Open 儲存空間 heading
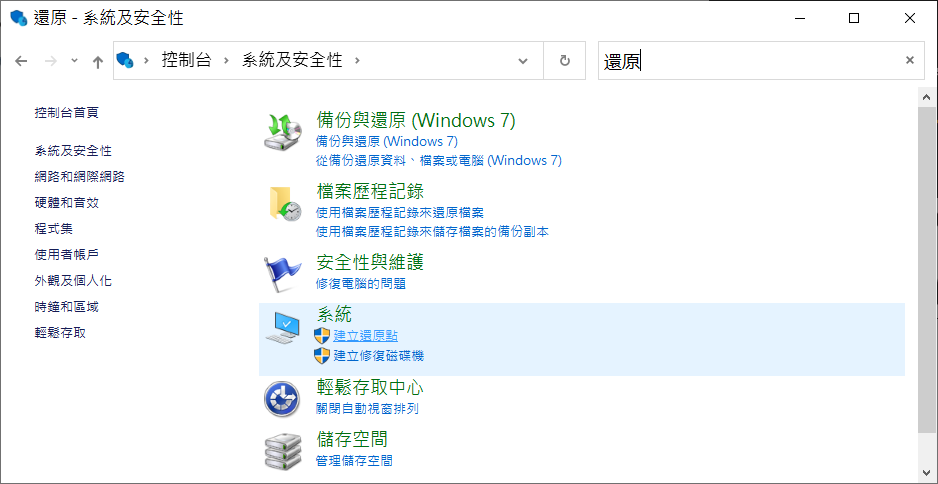The image size is (938, 484). (352, 440)
